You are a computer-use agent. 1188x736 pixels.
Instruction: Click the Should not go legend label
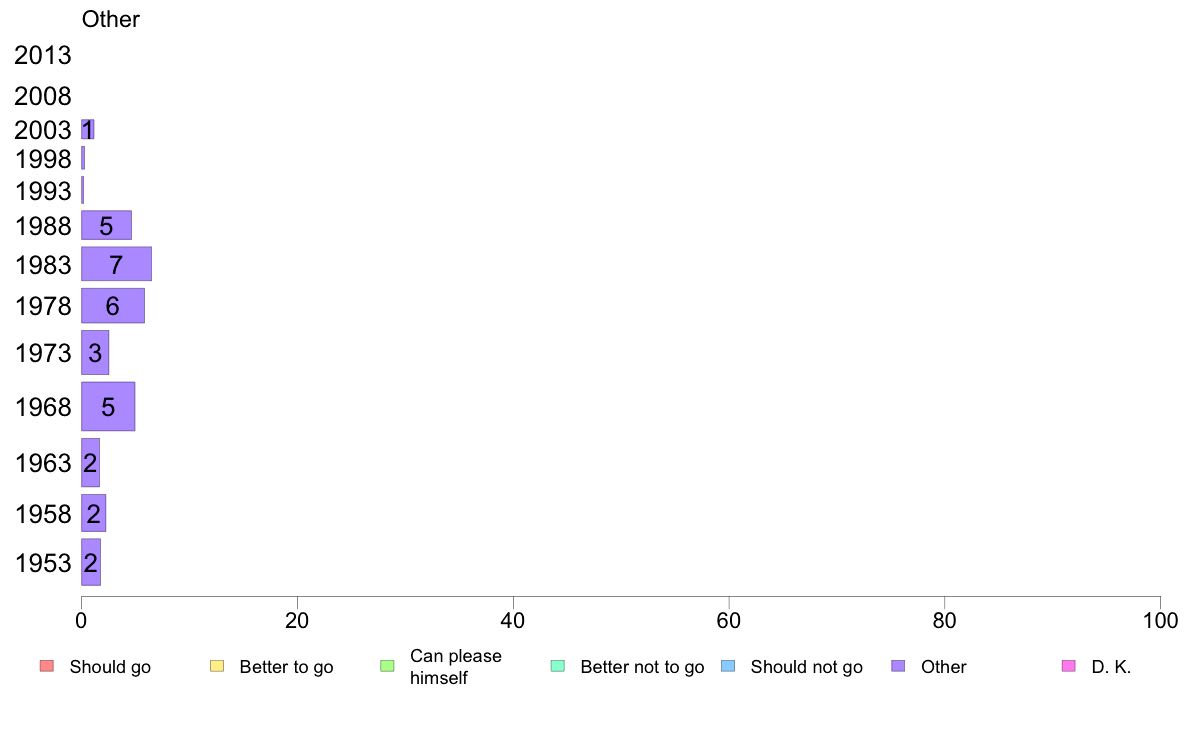click(807, 667)
